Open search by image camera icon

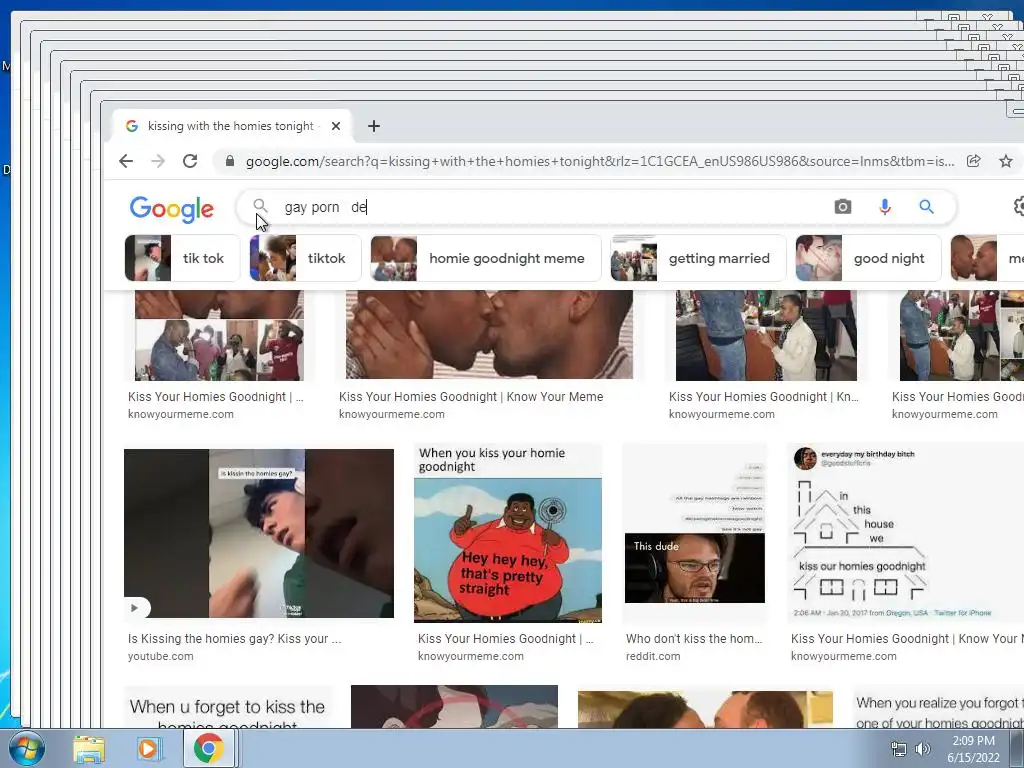(842, 207)
